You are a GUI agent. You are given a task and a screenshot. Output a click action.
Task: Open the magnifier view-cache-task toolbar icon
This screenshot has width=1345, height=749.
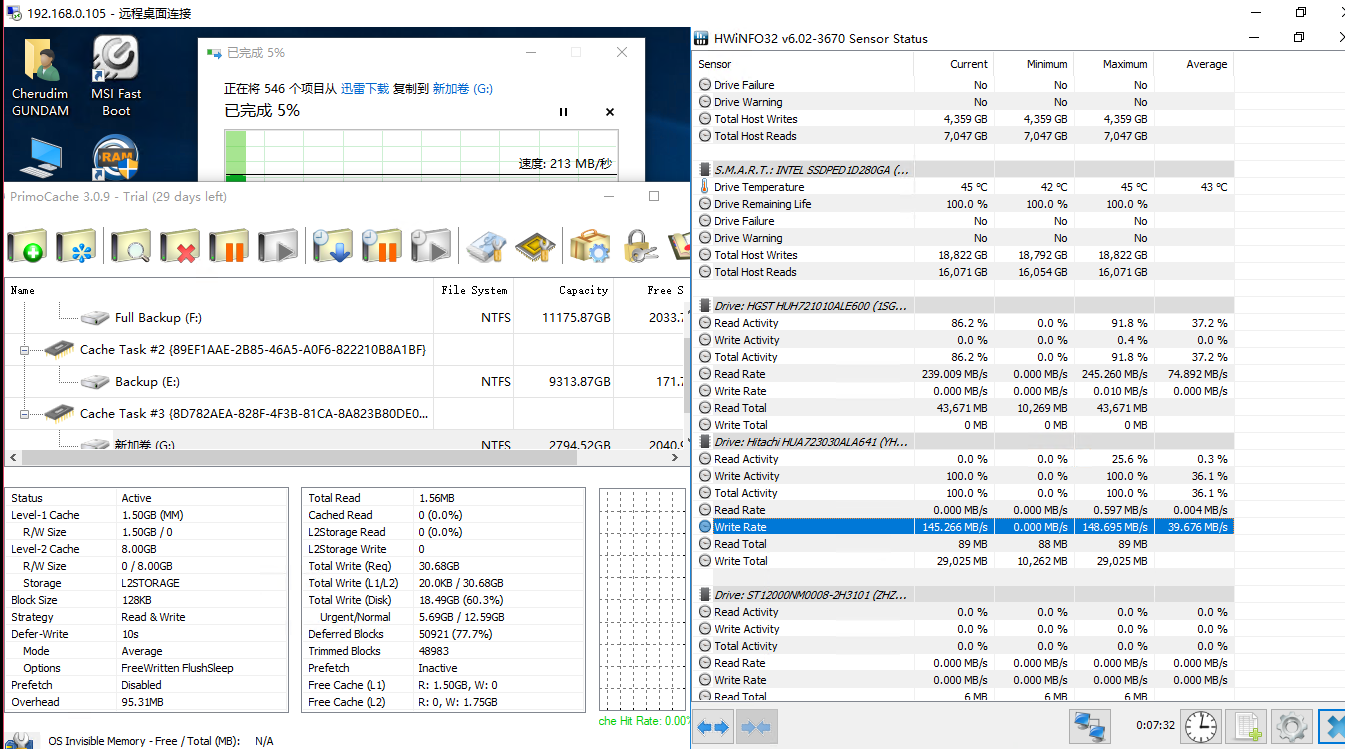(x=131, y=246)
